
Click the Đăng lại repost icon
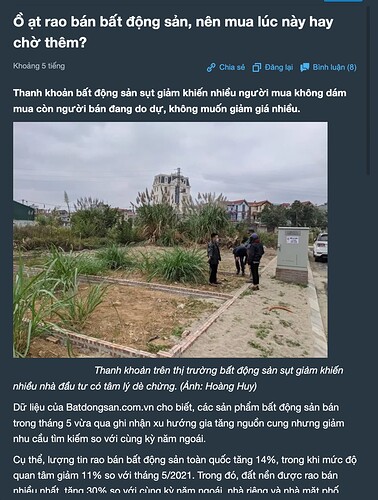click(x=257, y=67)
